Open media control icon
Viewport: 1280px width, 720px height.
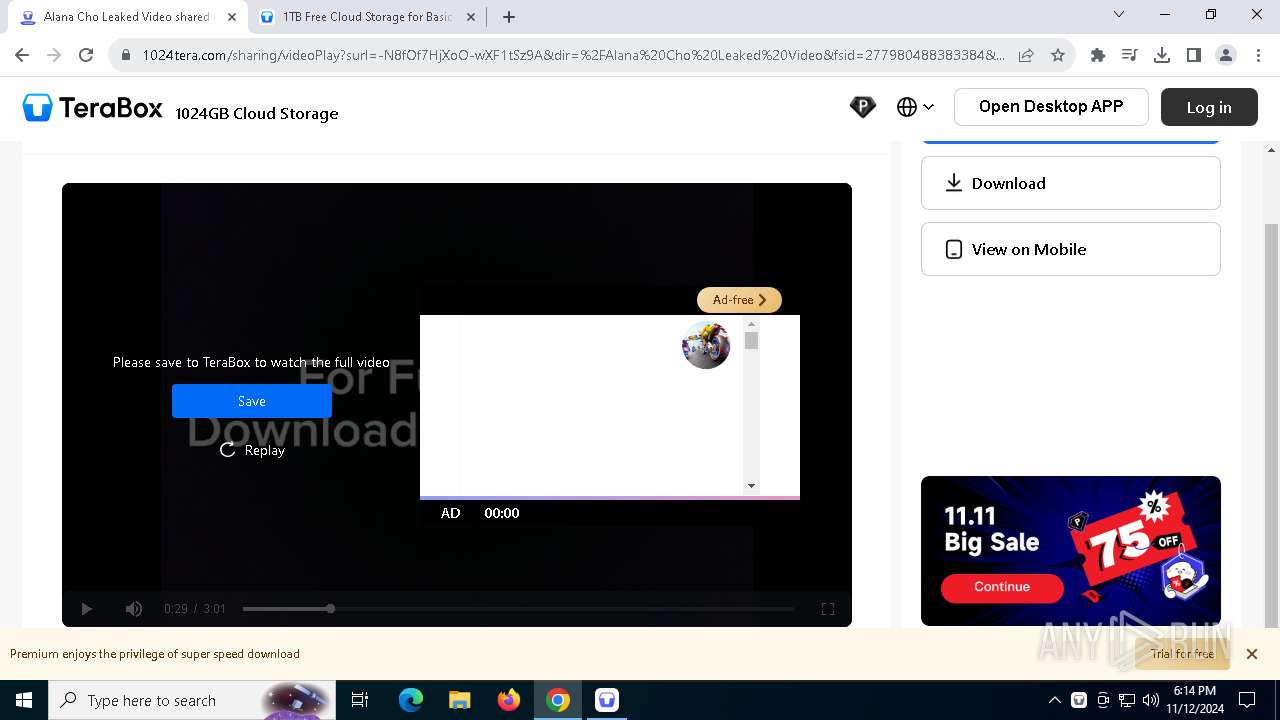click(x=1130, y=55)
